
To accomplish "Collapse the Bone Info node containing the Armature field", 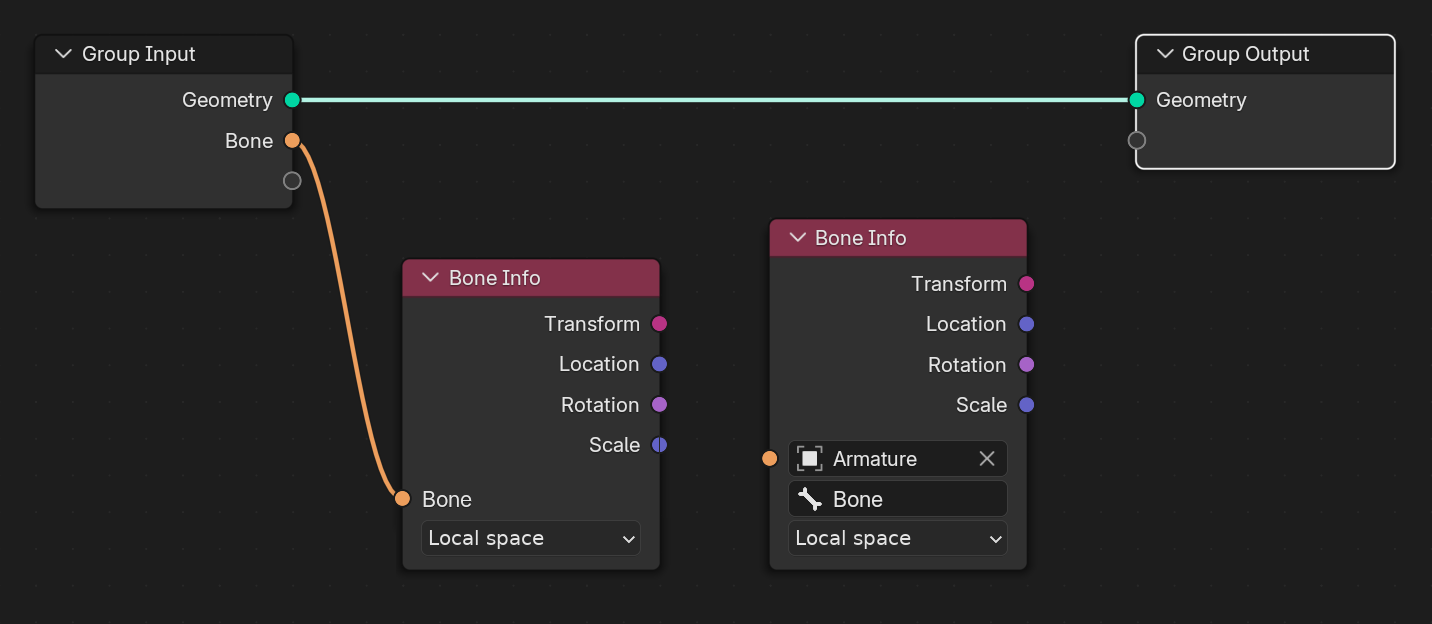I will (x=798, y=238).
